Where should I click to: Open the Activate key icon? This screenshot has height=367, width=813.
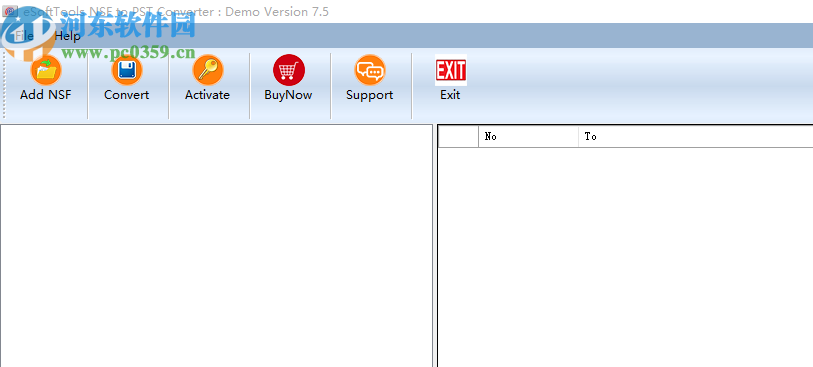coord(207,70)
